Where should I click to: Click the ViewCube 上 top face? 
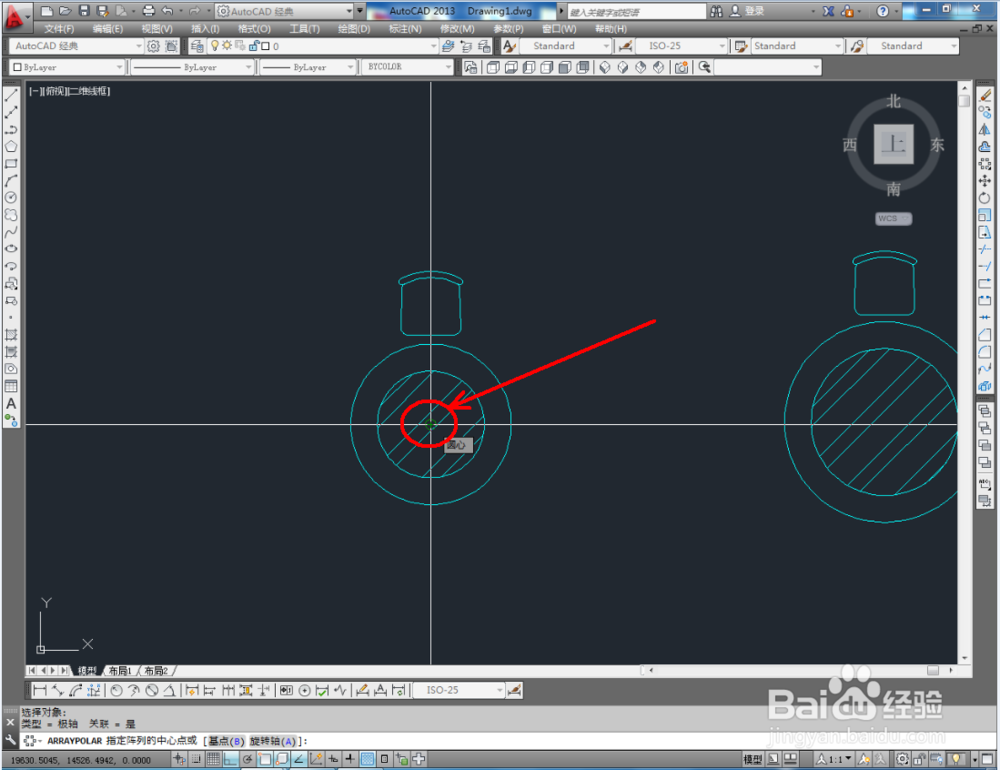tap(893, 145)
